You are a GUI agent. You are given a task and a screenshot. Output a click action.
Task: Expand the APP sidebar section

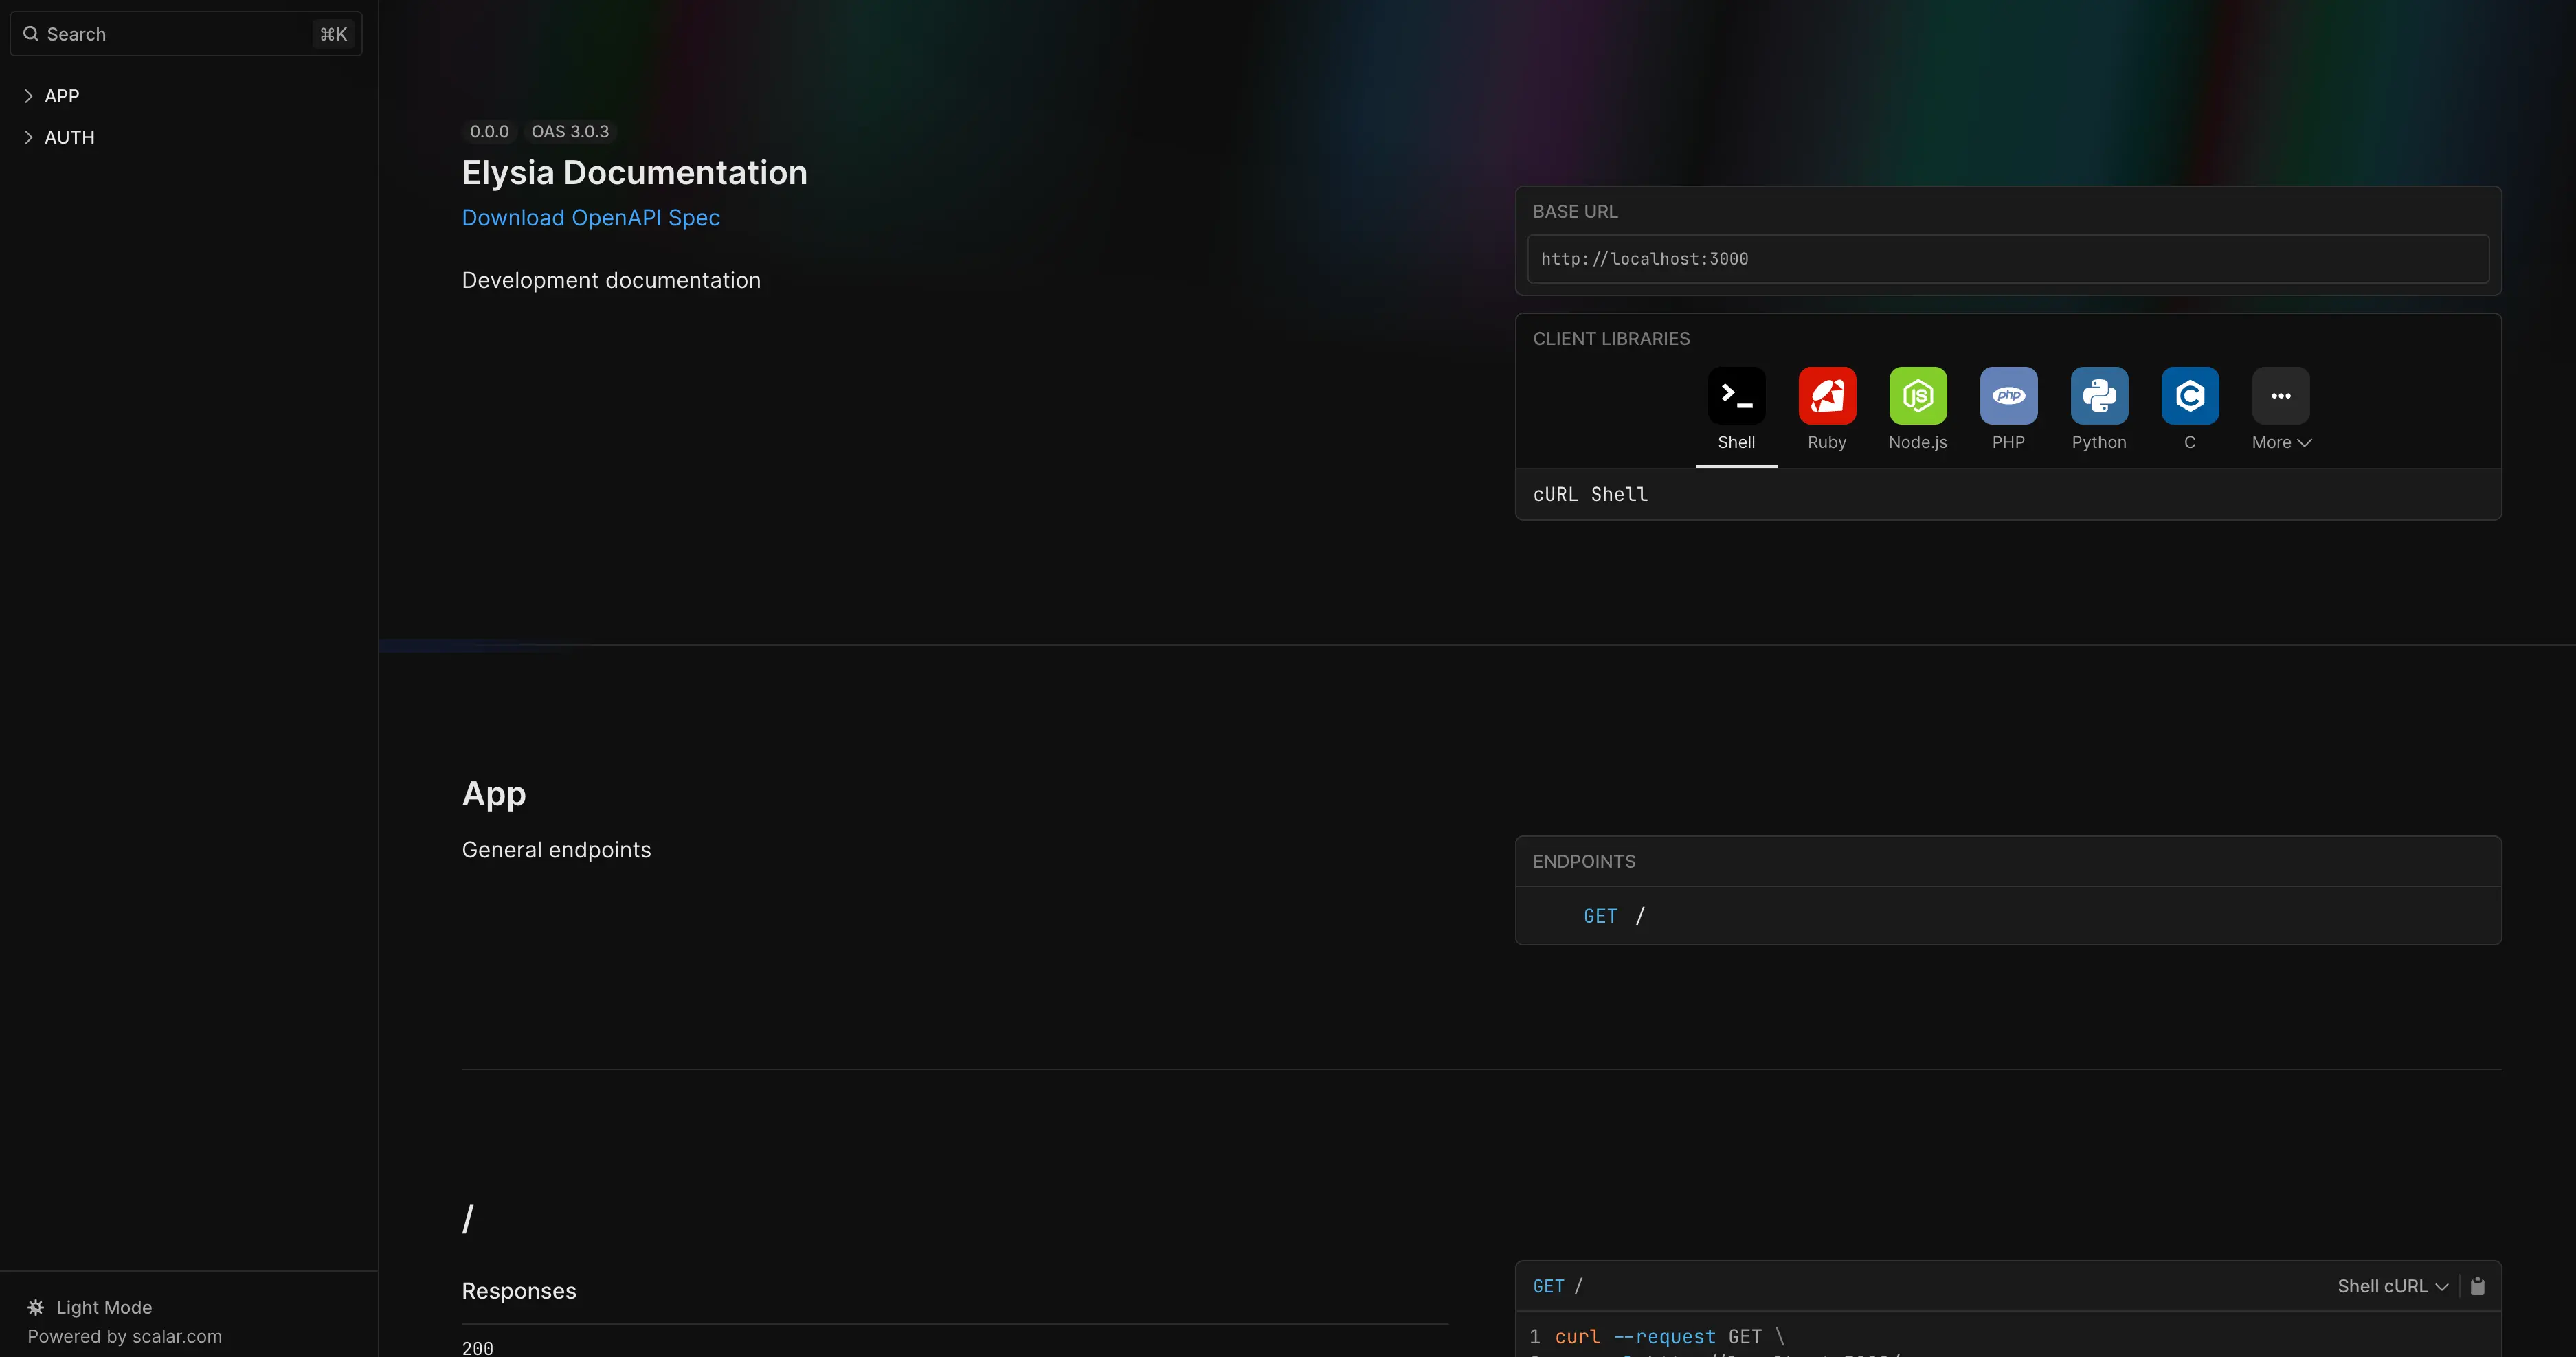[28, 96]
